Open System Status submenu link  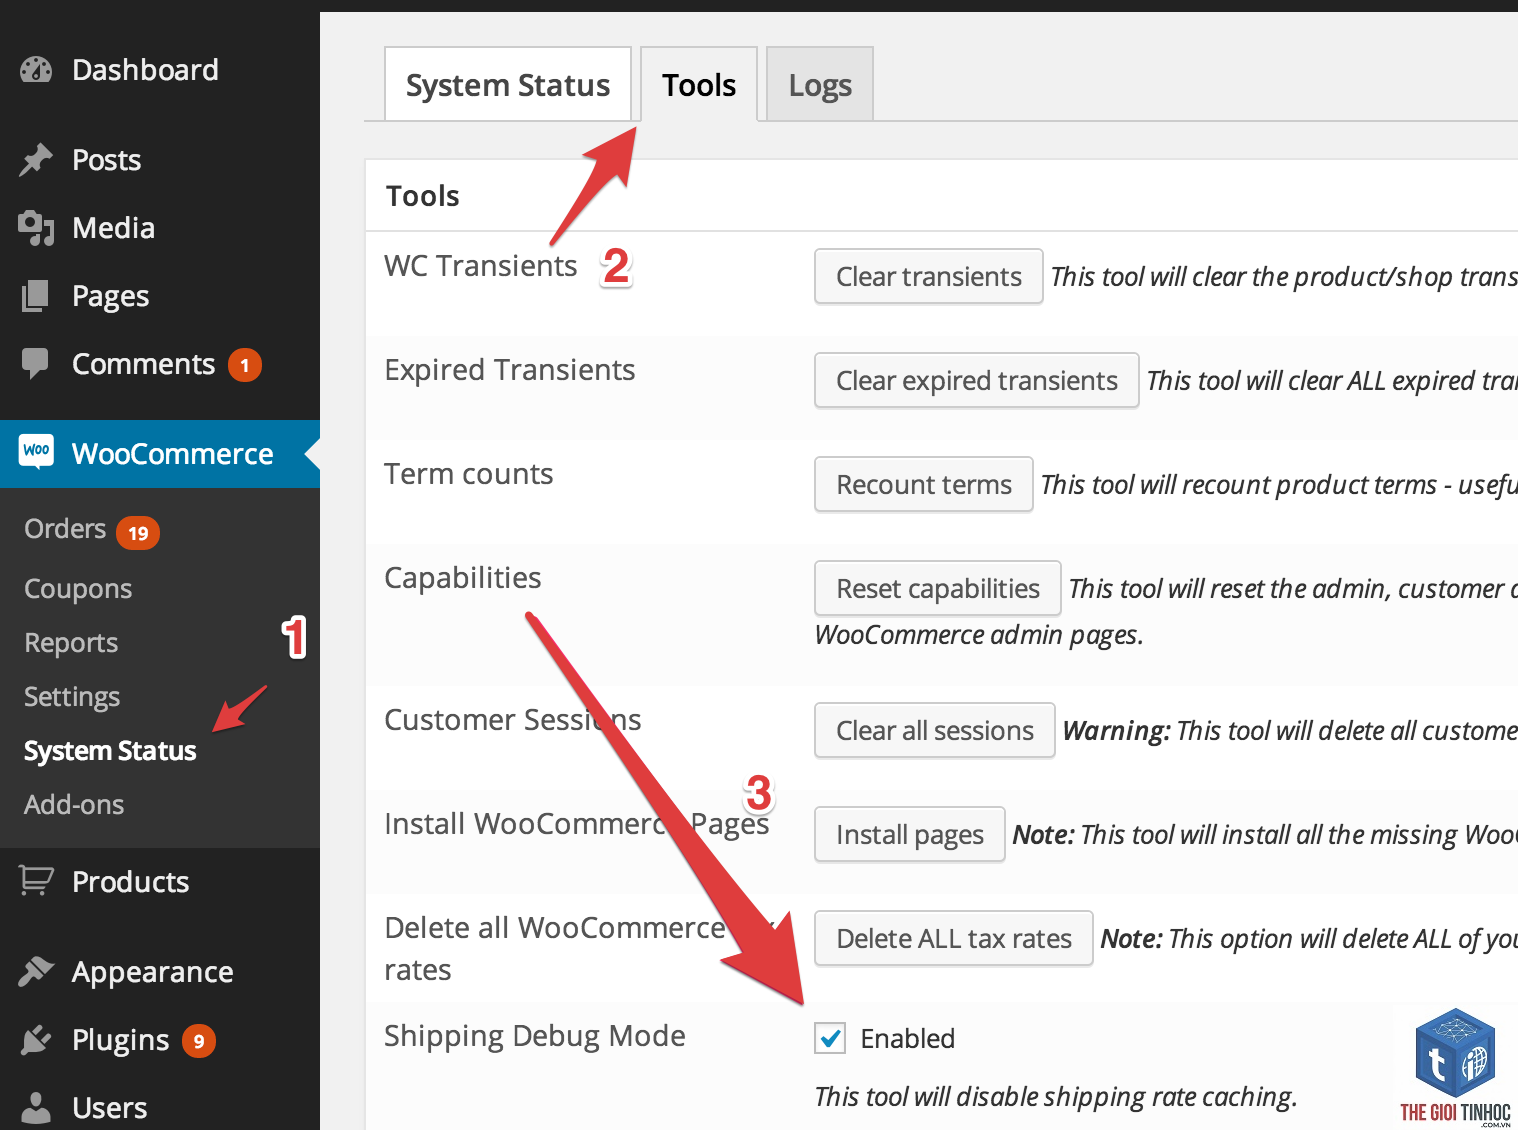[x=110, y=751]
